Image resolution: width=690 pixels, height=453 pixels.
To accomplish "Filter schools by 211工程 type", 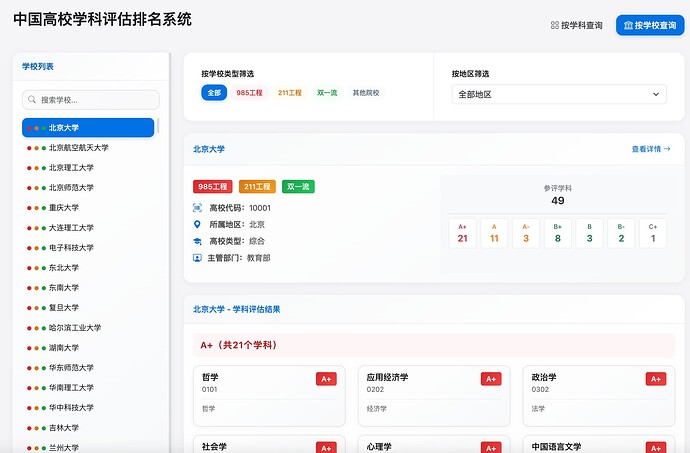I will pyautogui.click(x=290, y=93).
